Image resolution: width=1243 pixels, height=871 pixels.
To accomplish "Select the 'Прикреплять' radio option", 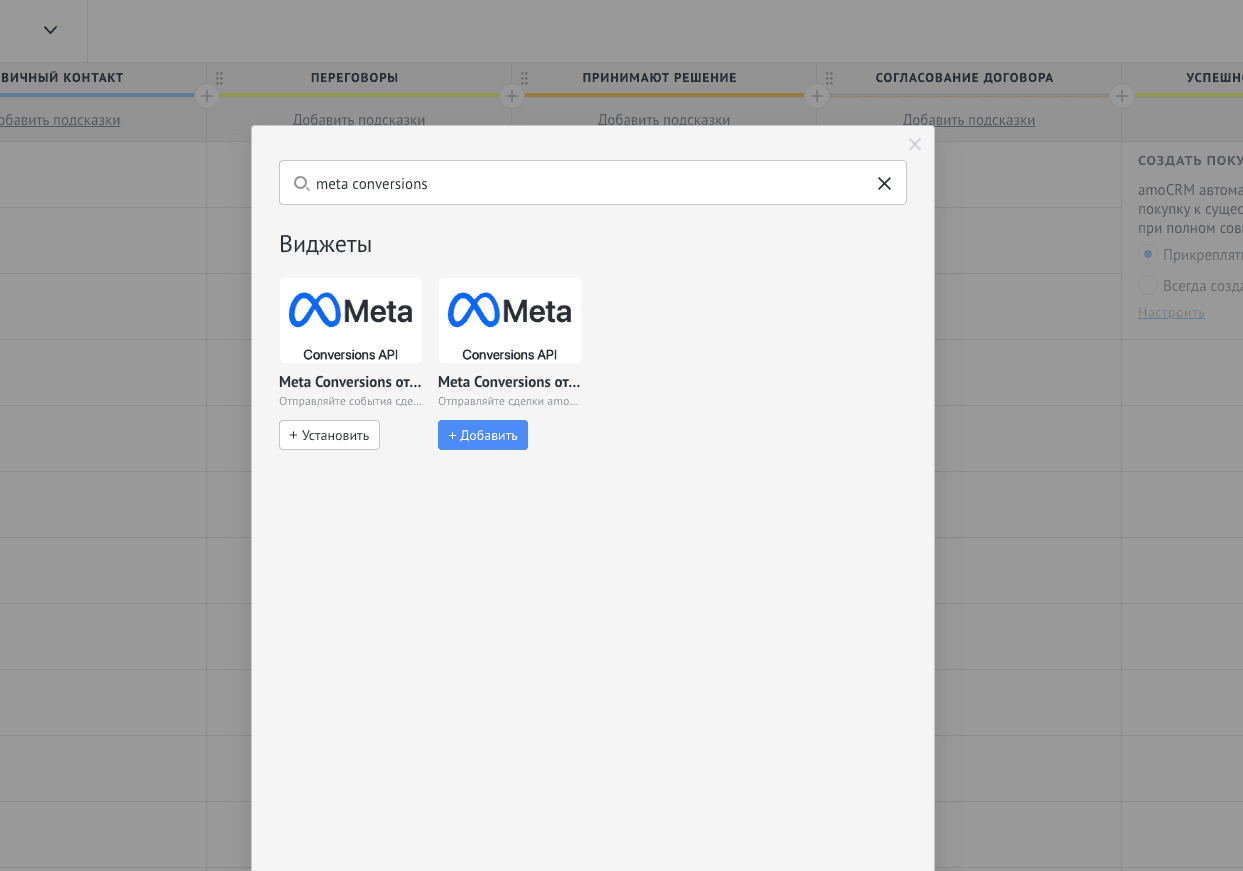I will coord(1147,254).
